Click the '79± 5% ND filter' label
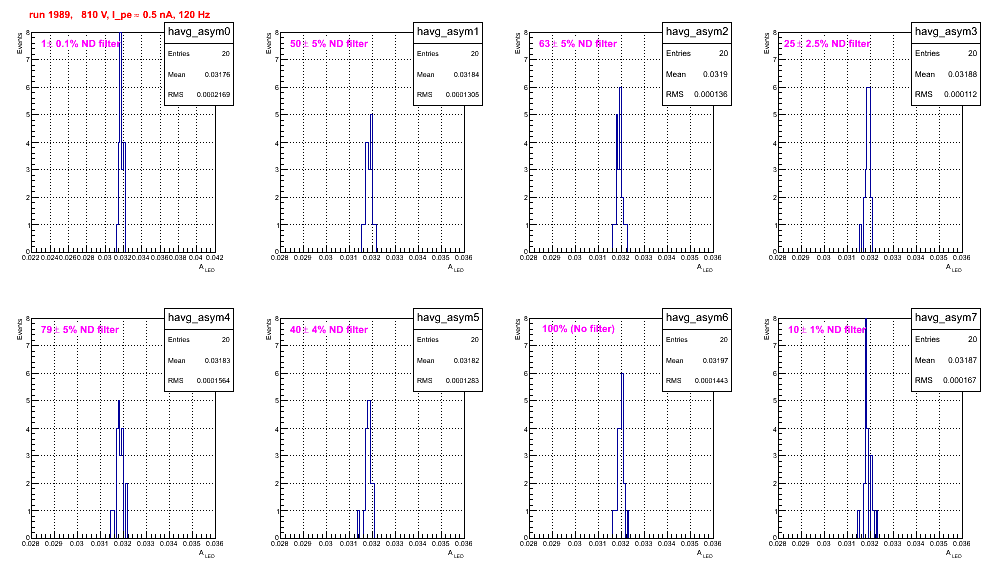Viewport: 996px width, 572px height. (80, 330)
